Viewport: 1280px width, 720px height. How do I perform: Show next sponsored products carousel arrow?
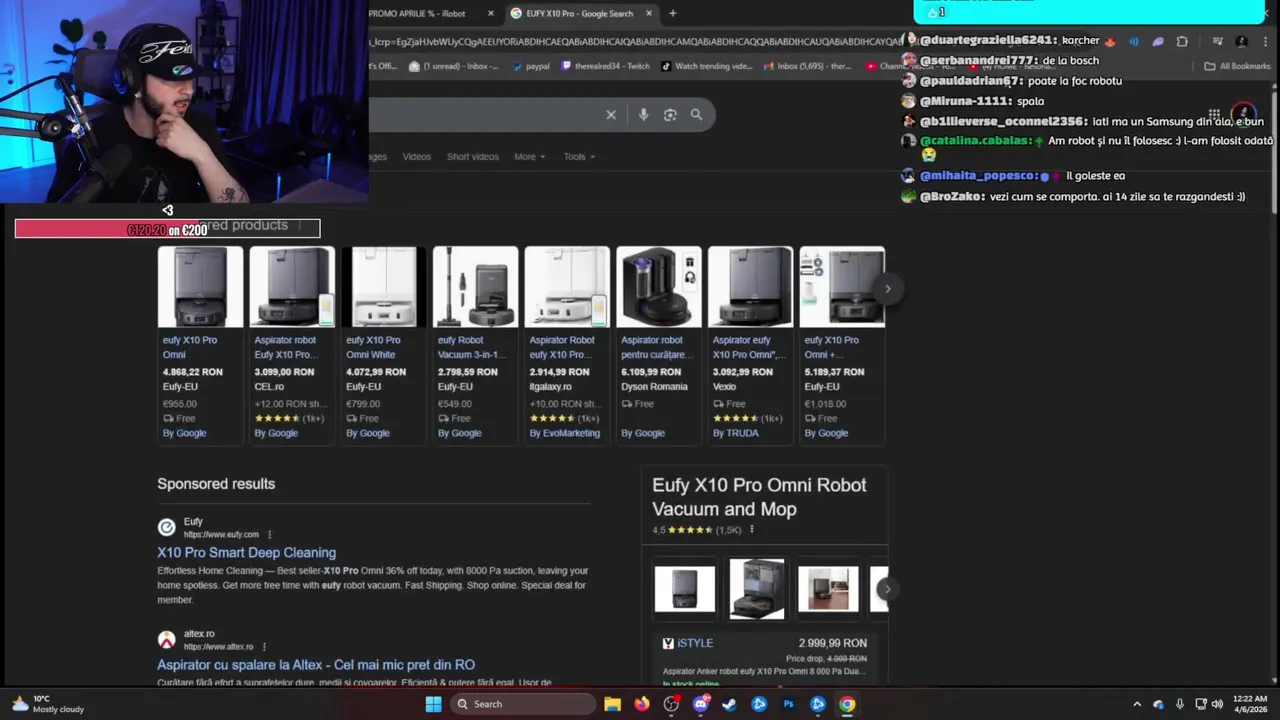[x=887, y=289]
